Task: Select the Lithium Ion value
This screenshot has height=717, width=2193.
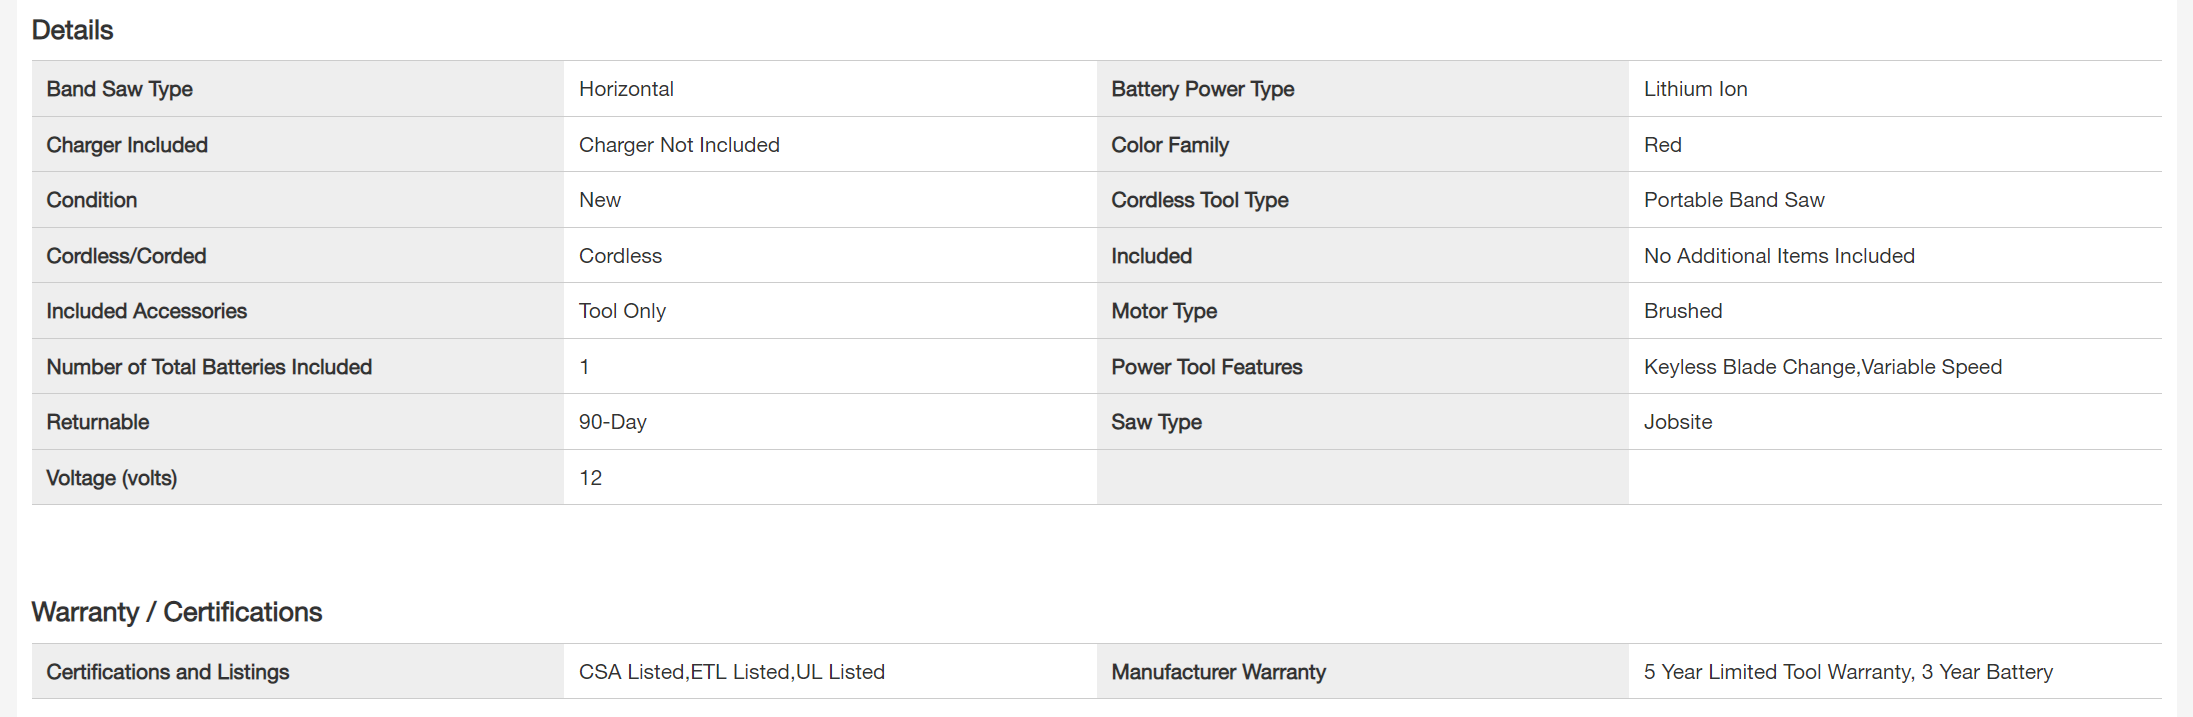Action: (x=1695, y=89)
